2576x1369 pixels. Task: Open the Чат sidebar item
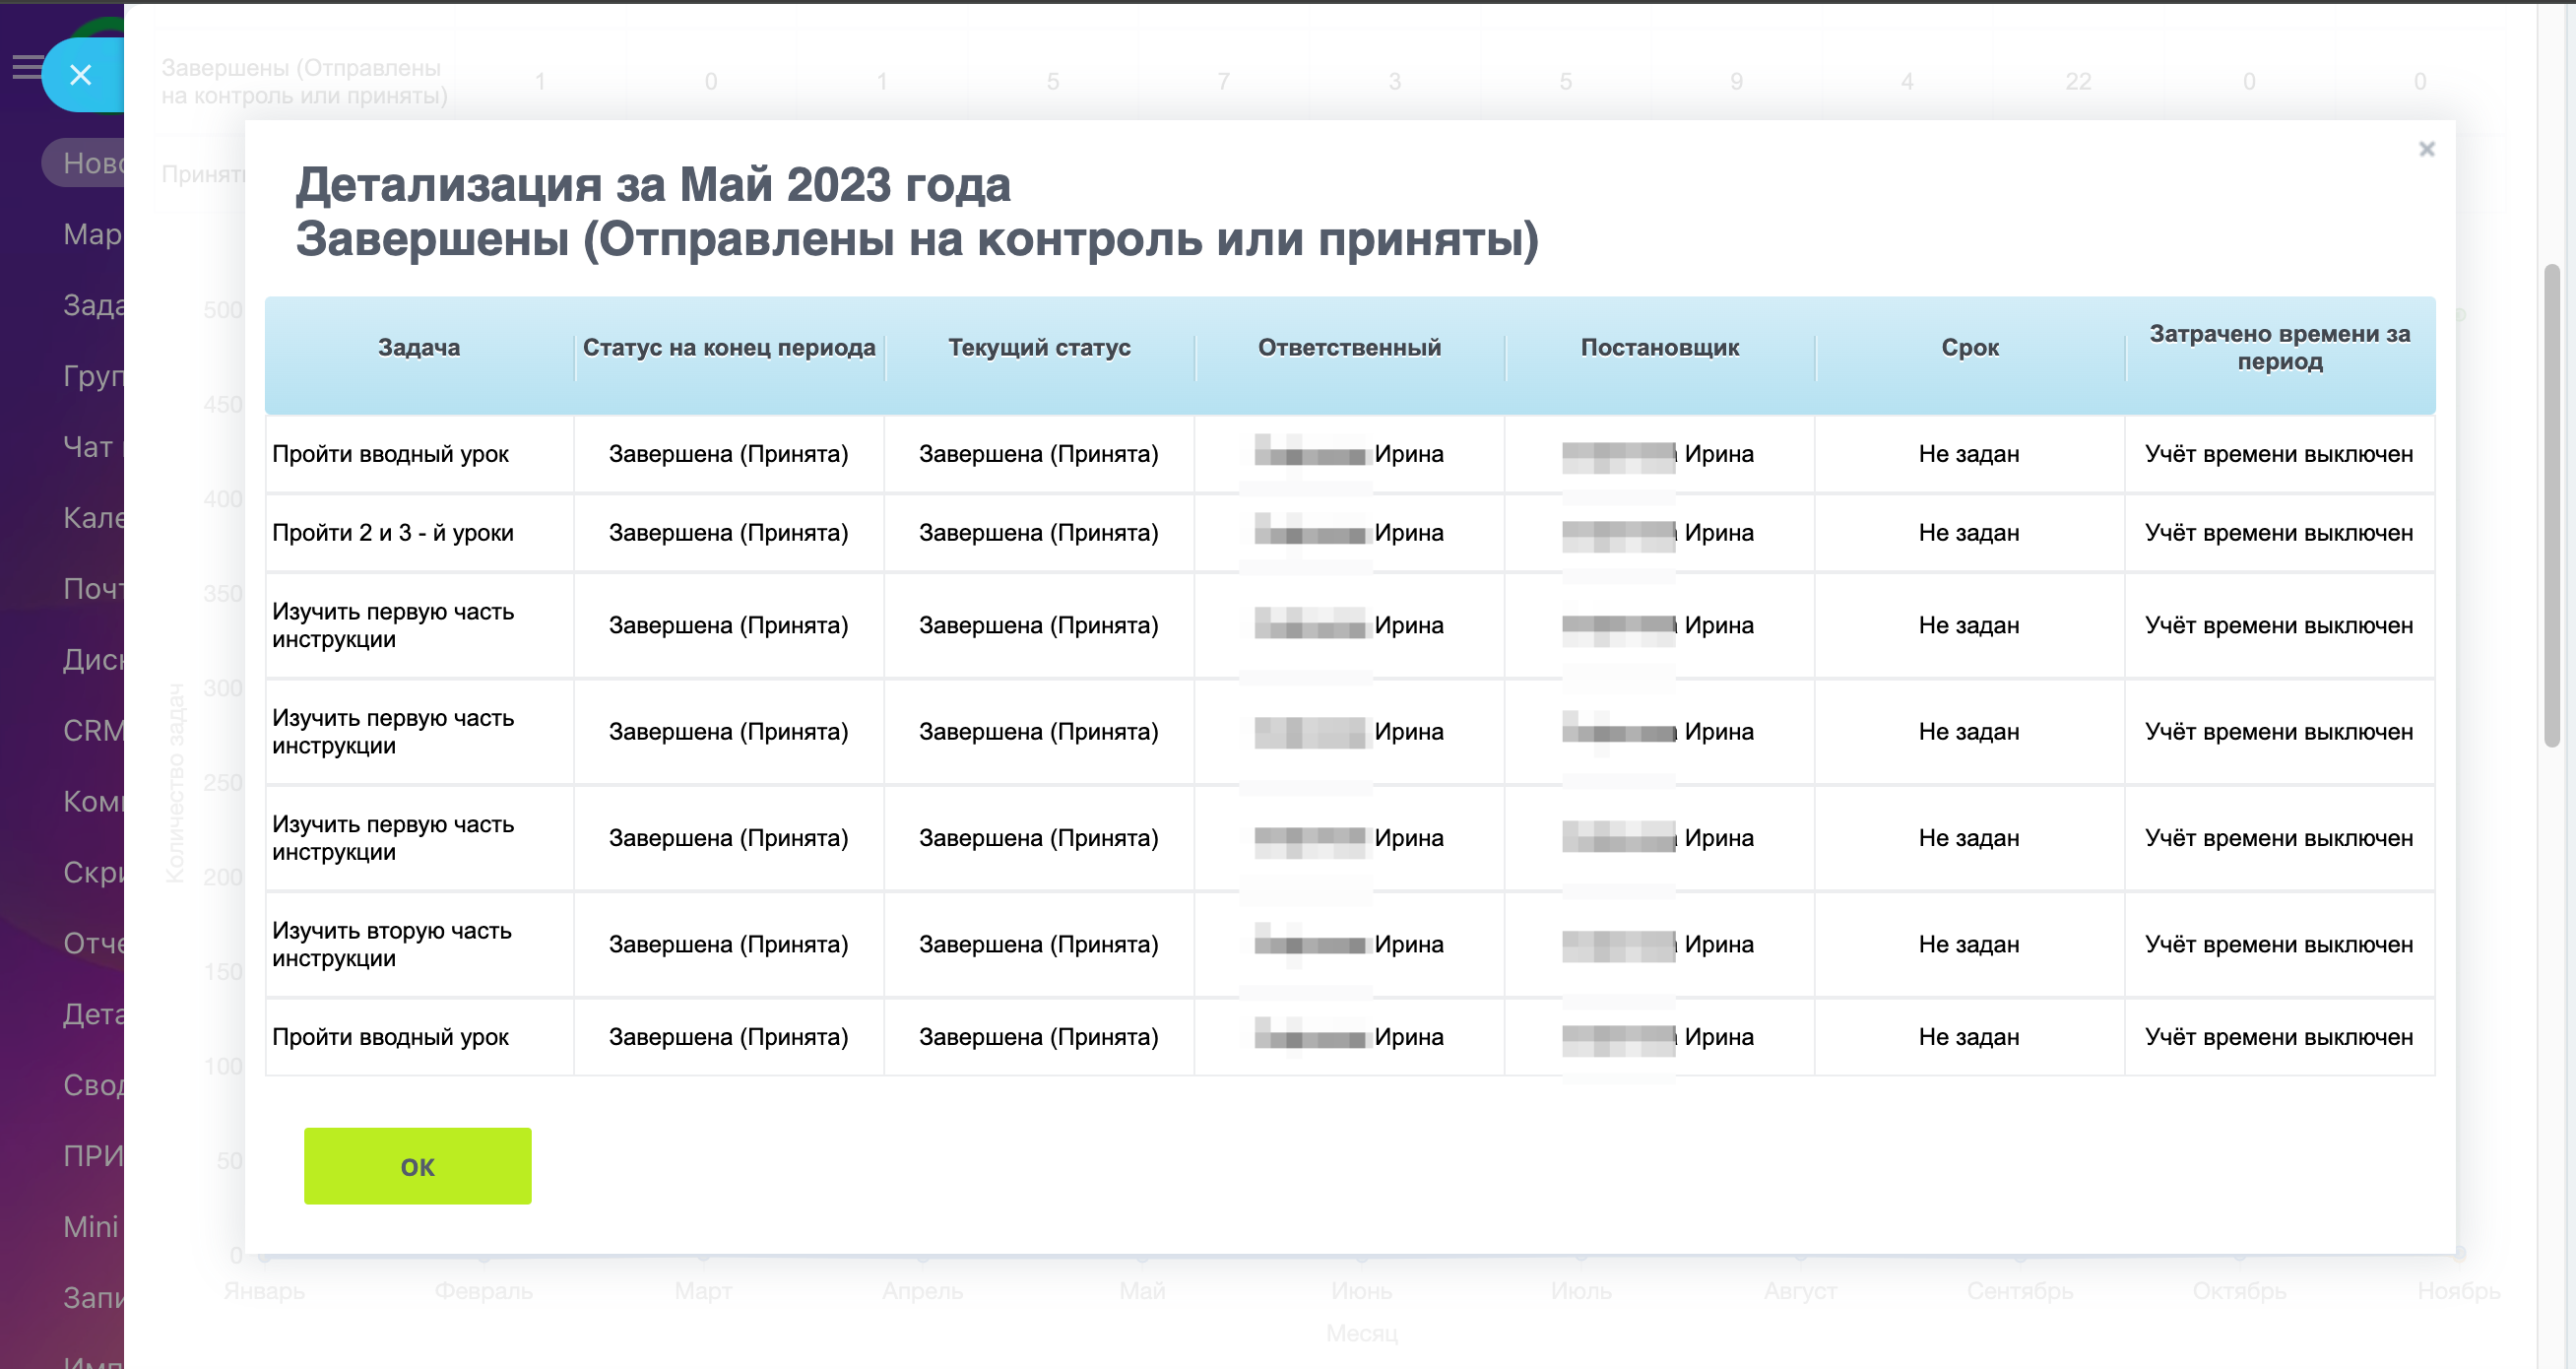click(x=88, y=447)
